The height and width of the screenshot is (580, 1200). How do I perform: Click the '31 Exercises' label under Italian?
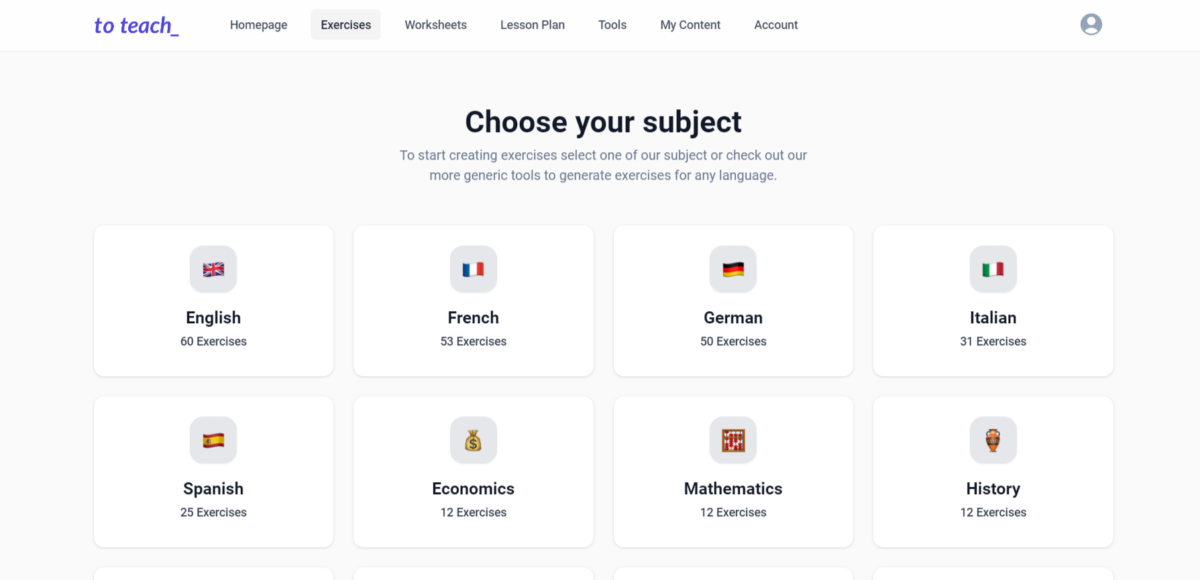[x=993, y=341]
